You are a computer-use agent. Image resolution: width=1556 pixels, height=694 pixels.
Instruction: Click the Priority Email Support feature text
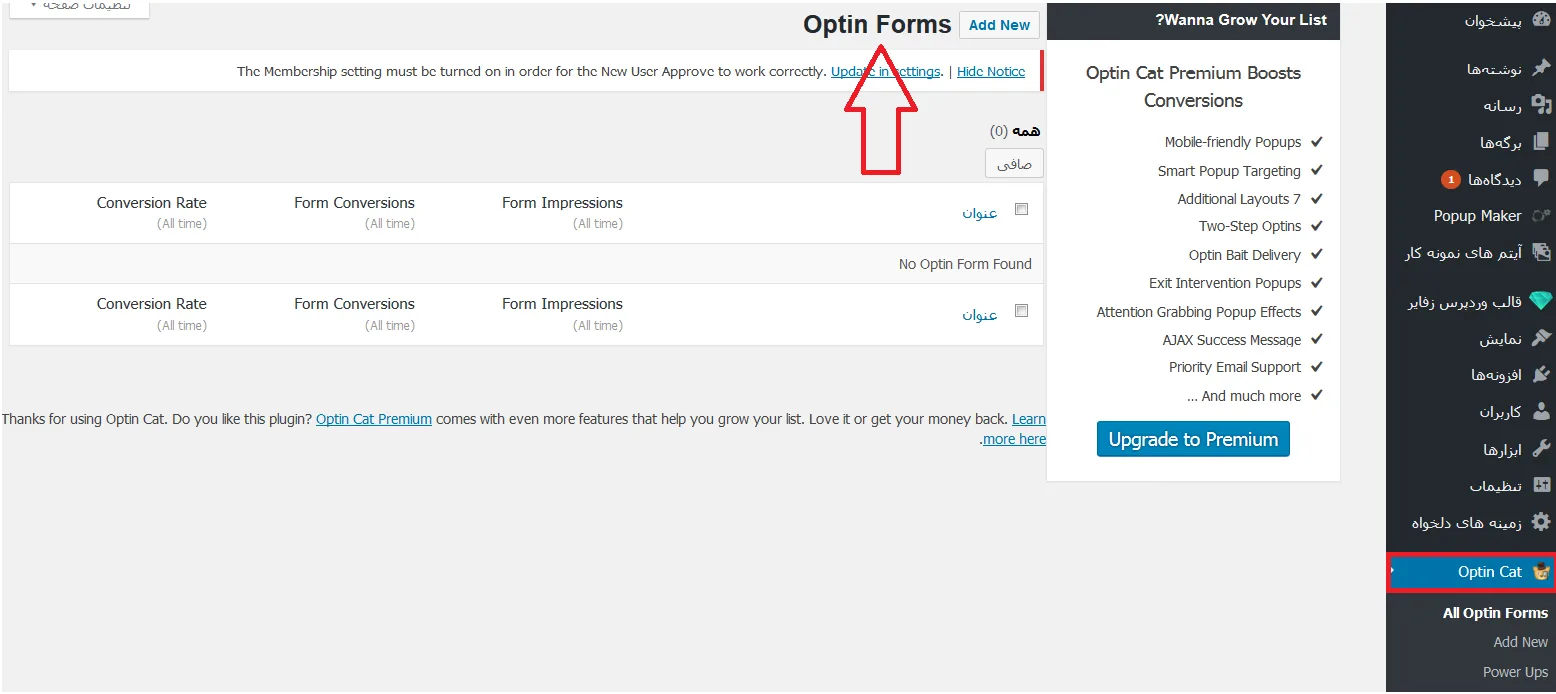pos(1235,367)
